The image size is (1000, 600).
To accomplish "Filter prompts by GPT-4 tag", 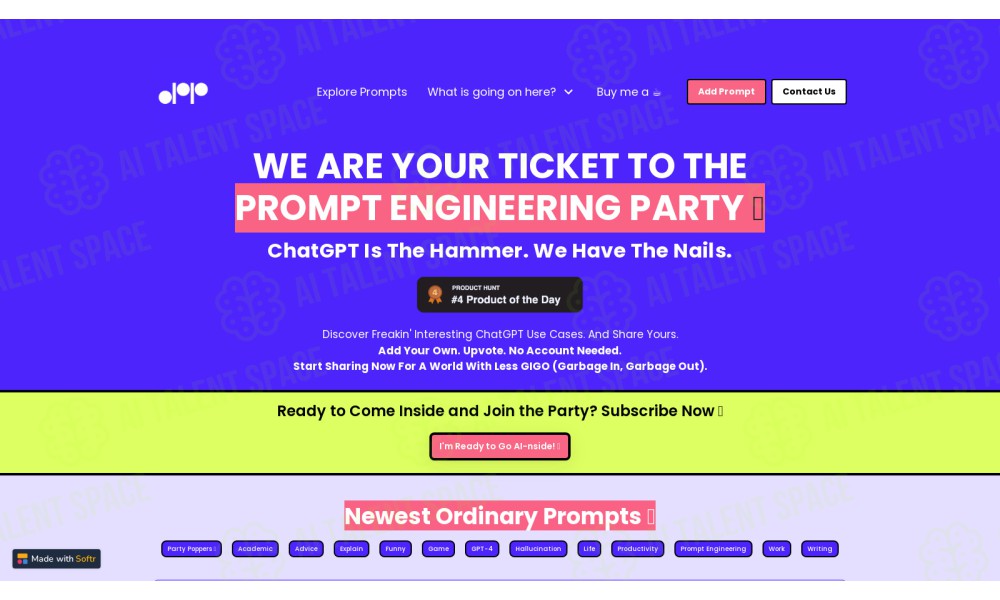I will tap(482, 549).
